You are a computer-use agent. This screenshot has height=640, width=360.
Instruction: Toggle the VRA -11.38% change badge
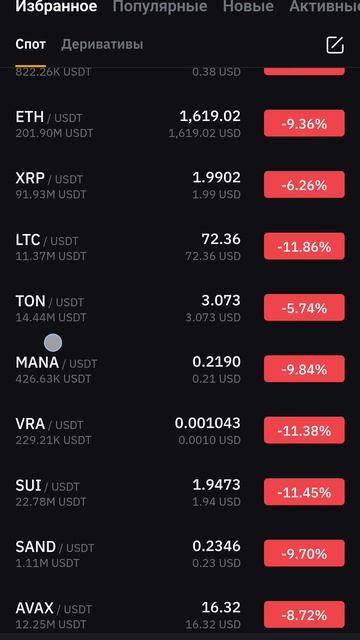(x=304, y=430)
